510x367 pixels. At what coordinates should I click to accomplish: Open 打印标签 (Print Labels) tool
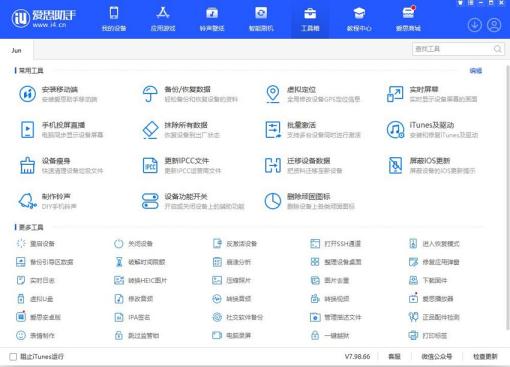point(428,335)
